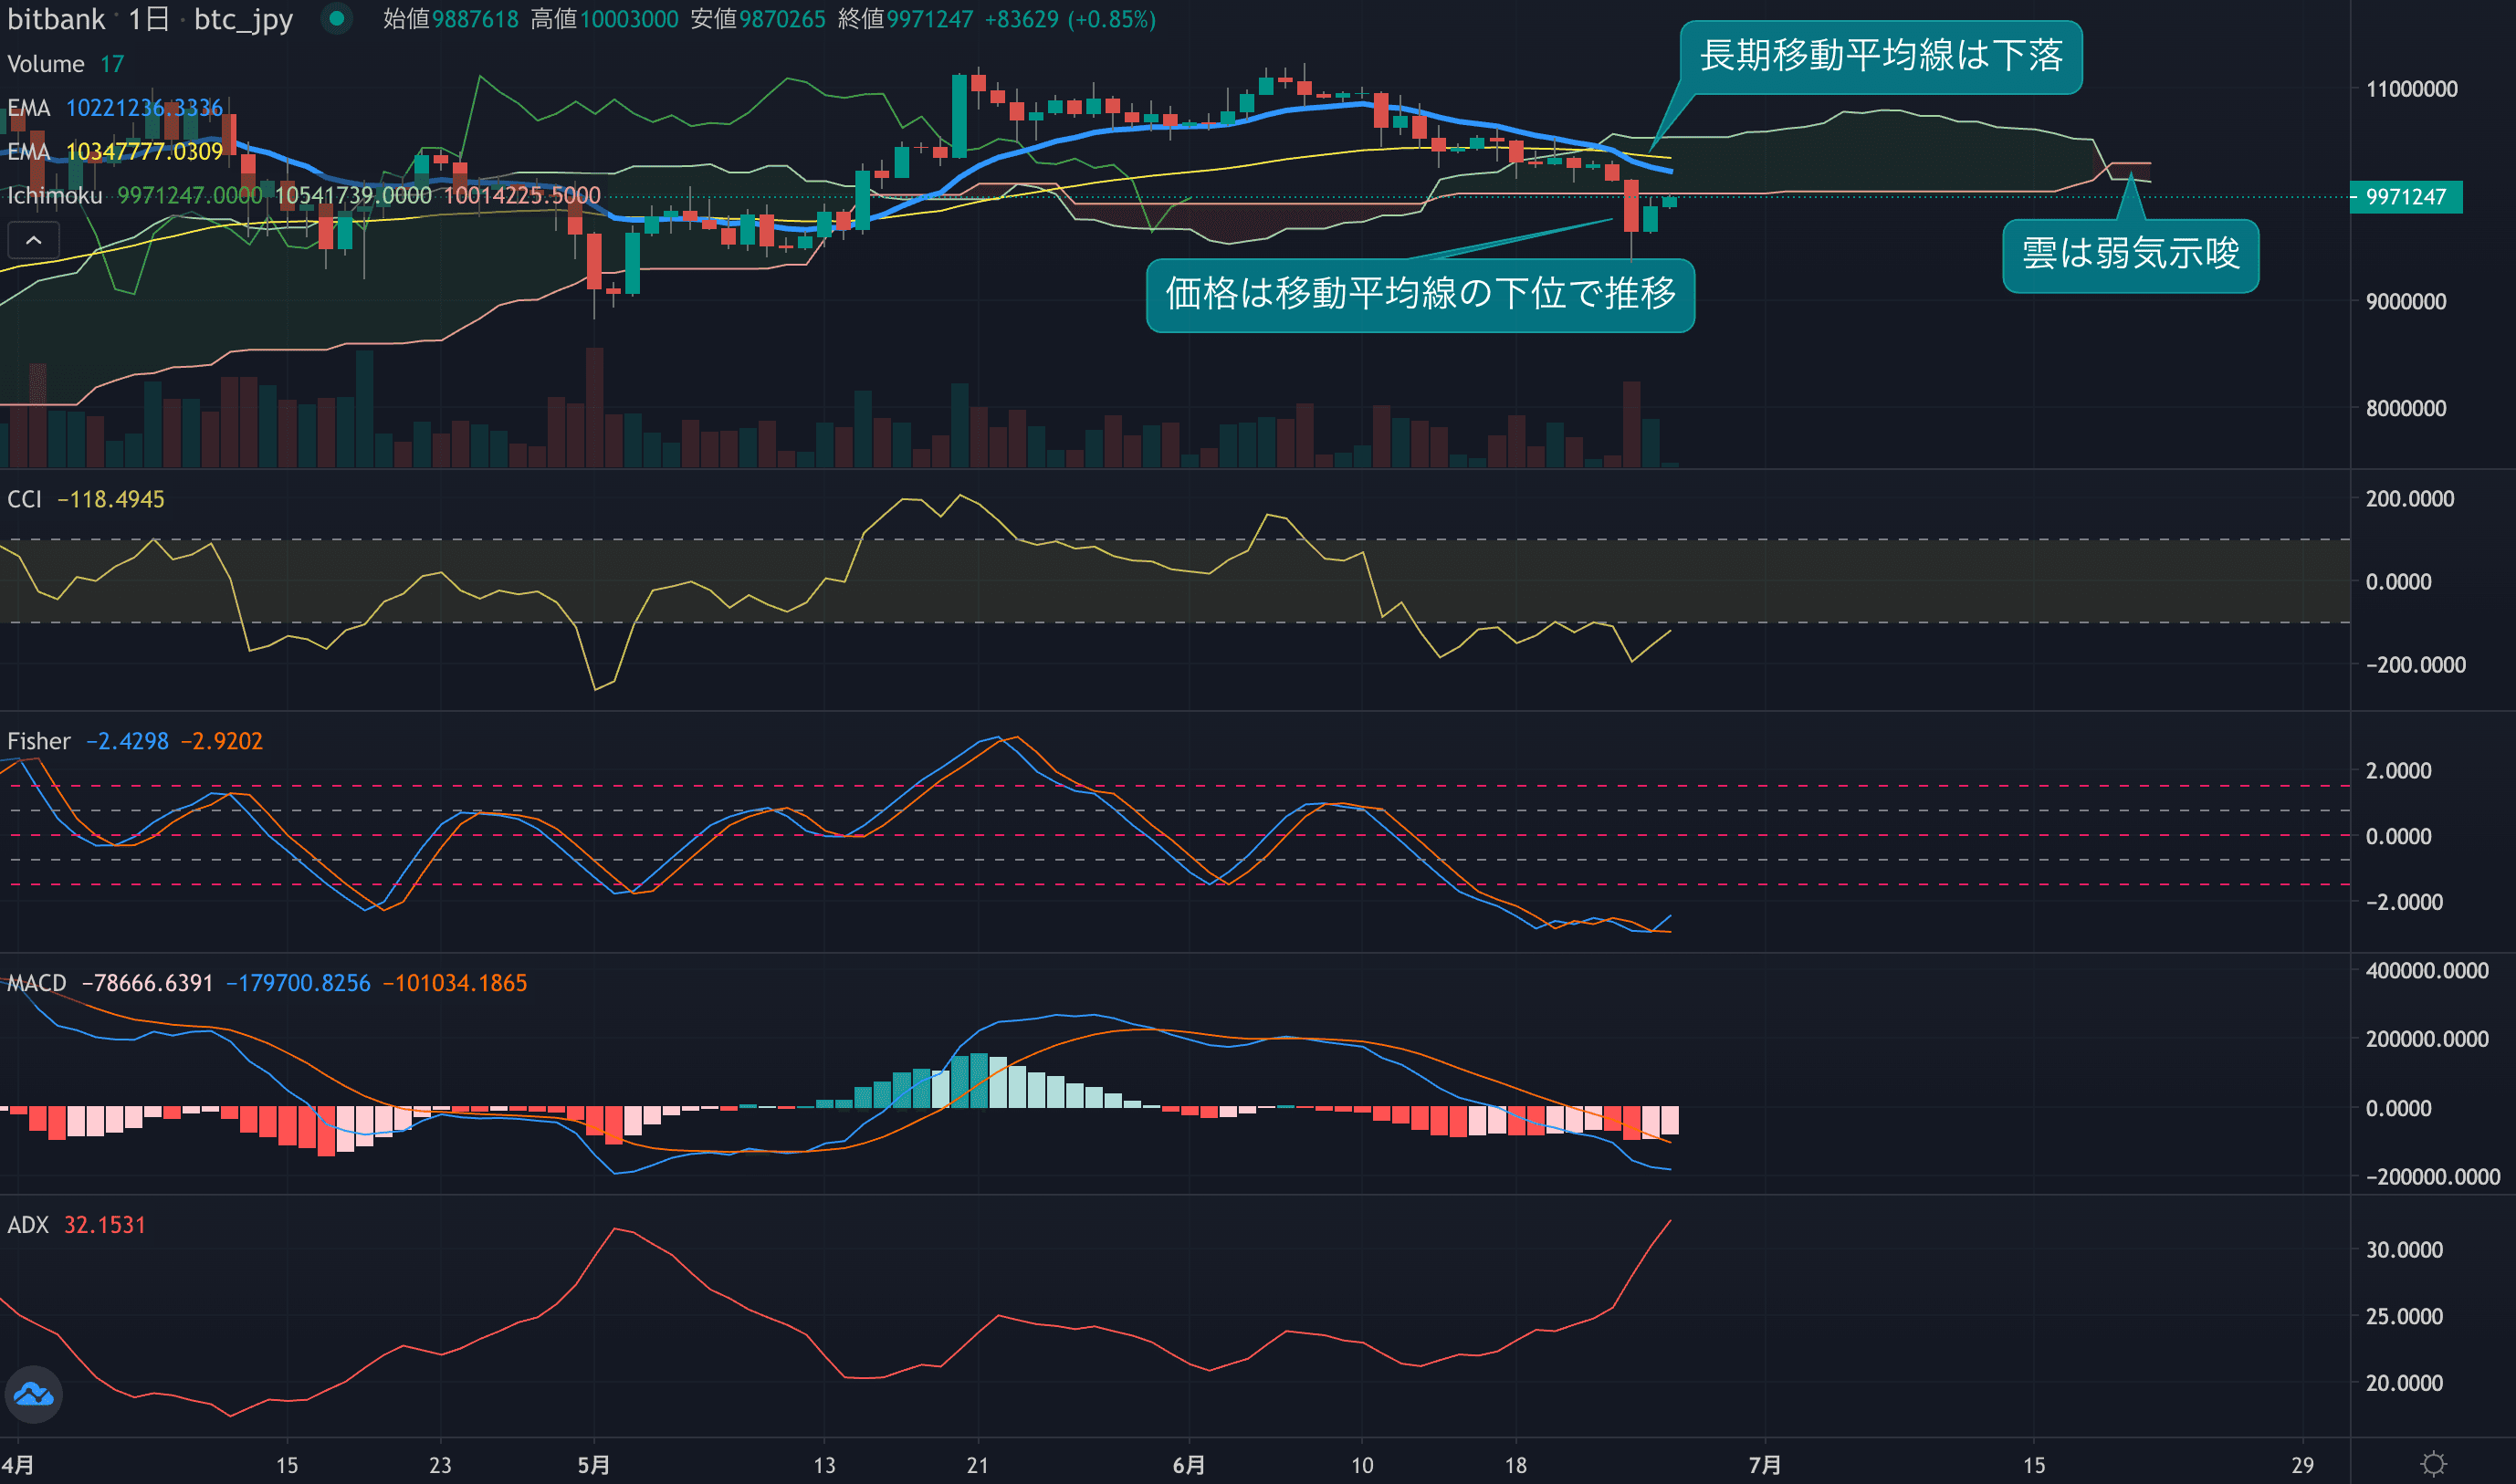Image resolution: width=2516 pixels, height=1484 pixels.
Task: Open the CCI indicator legend
Action: pos(25,499)
